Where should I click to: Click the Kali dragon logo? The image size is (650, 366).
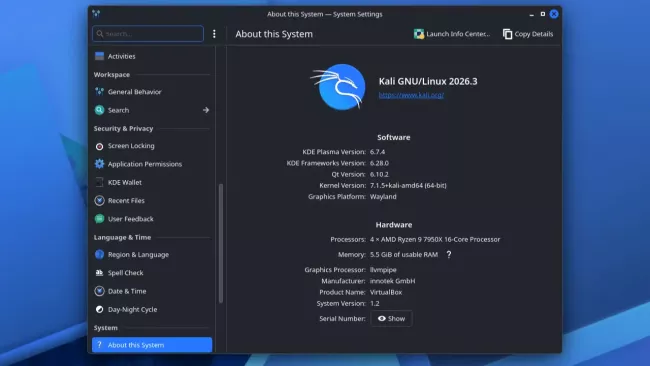(x=339, y=87)
